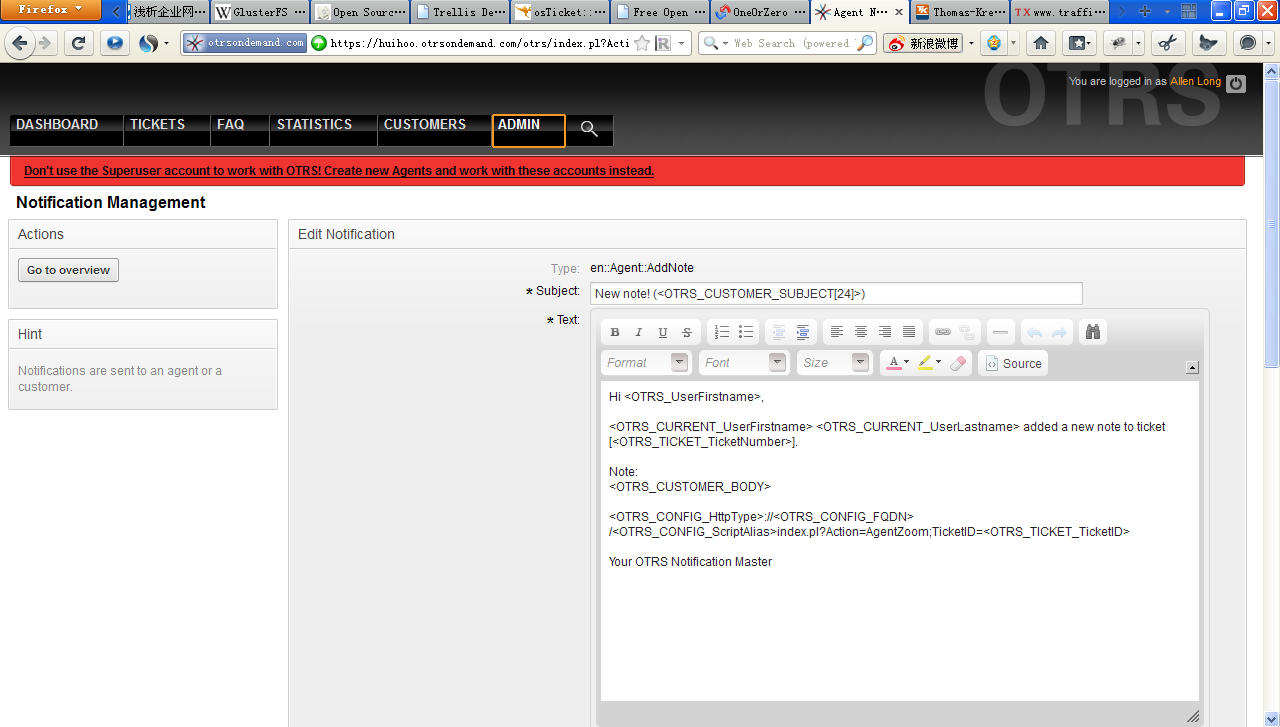Toggle bold formatting in the editor

pos(615,332)
